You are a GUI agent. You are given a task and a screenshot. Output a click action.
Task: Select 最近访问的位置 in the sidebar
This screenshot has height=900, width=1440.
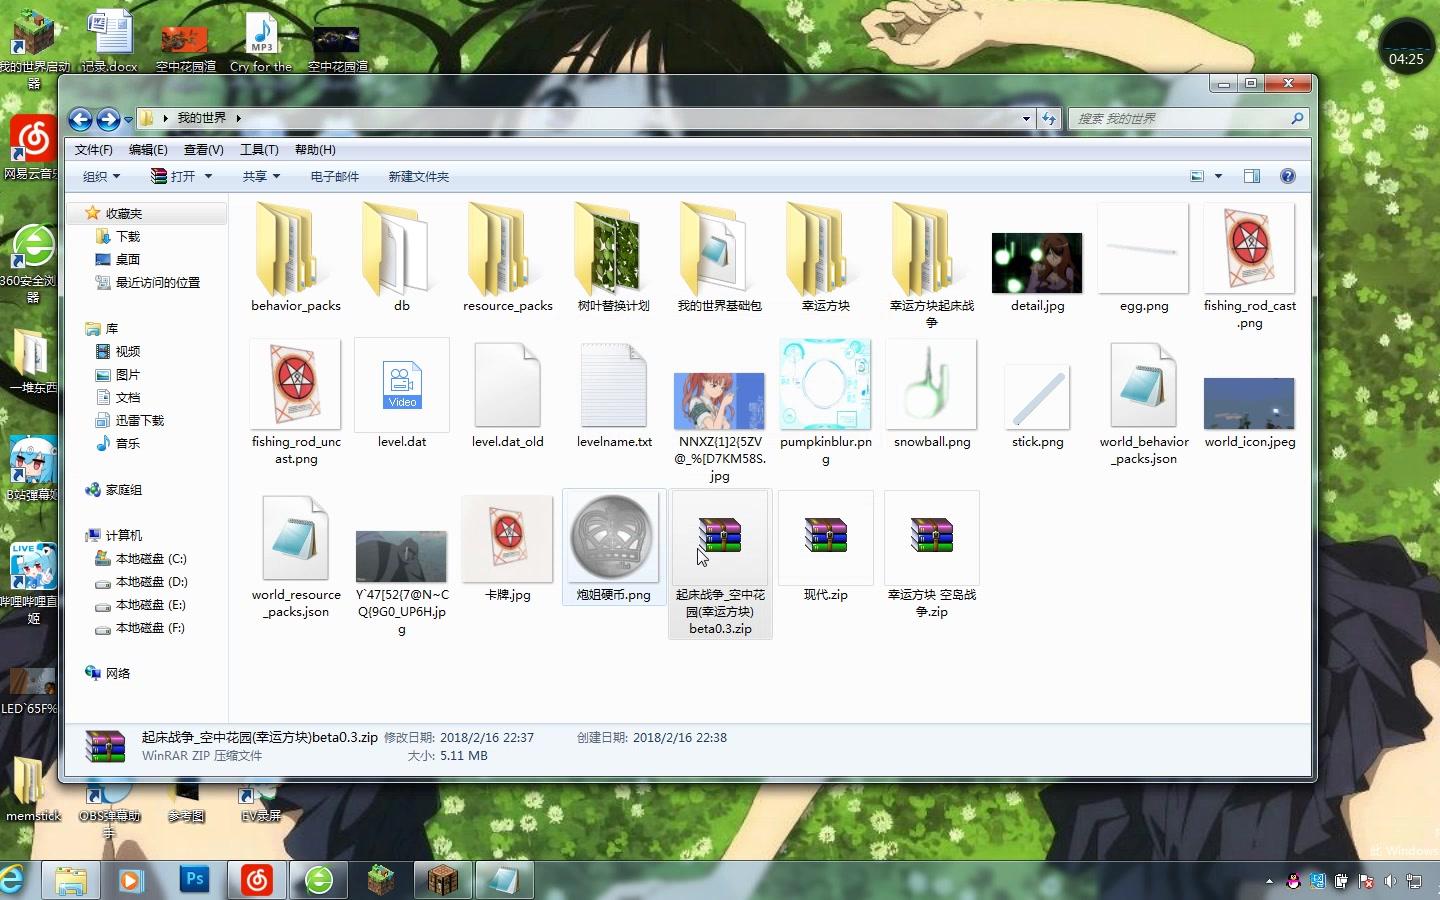click(x=158, y=283)
